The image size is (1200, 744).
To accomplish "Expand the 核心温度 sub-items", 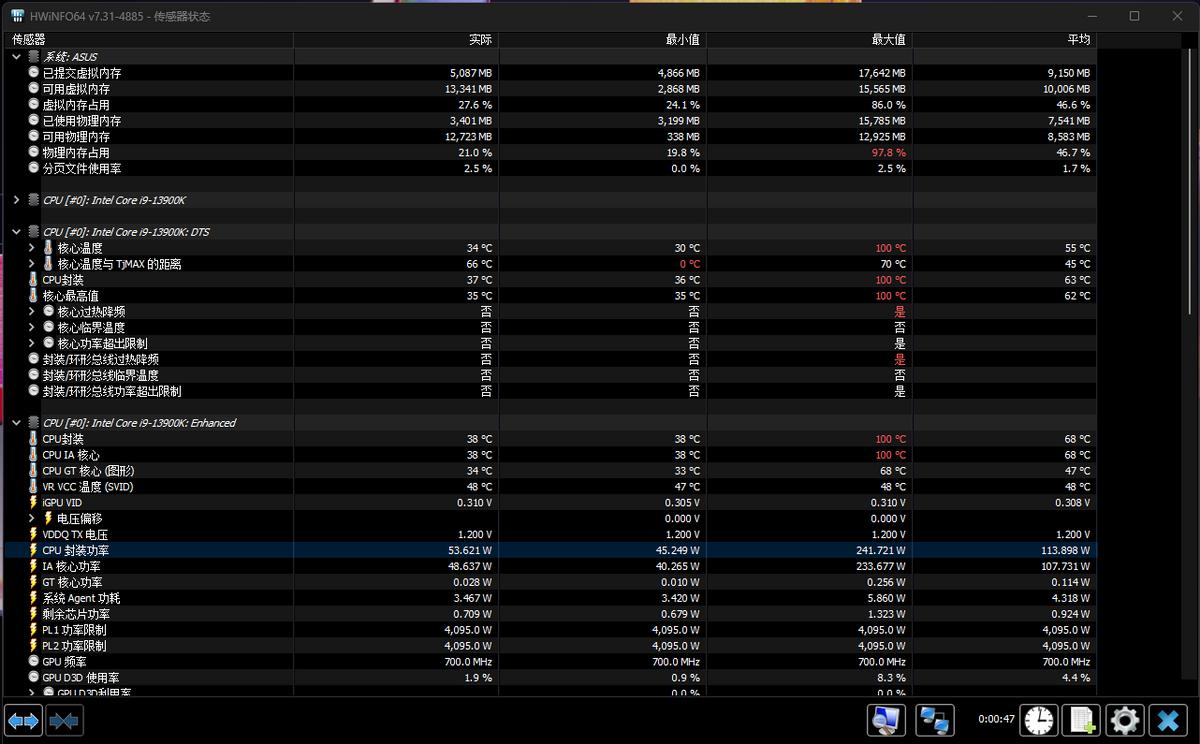I will click(31, 248).
